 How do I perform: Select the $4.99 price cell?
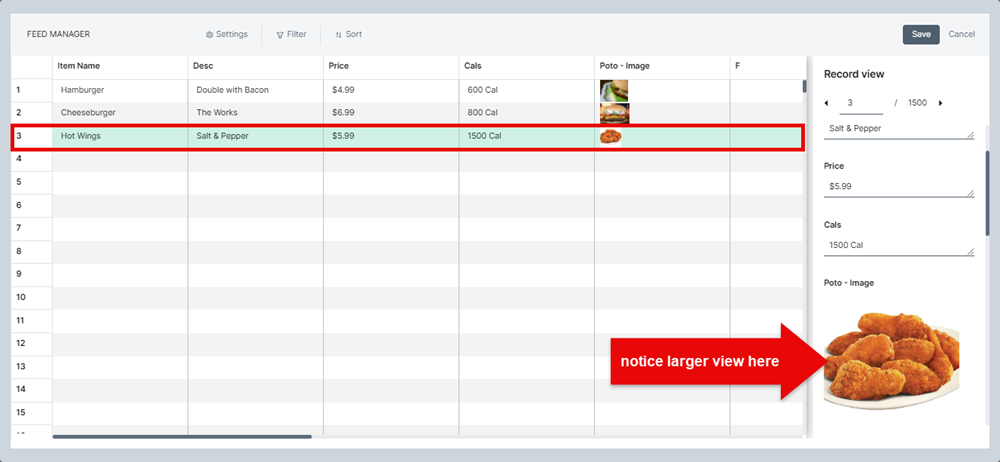(x=391, y=91)
